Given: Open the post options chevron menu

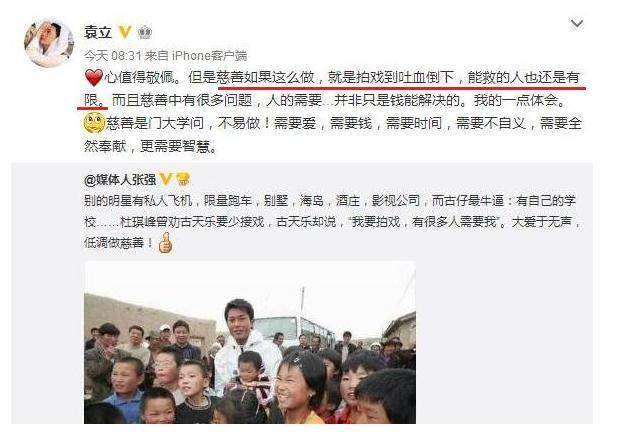Looking at the screenshot, I should [577, 24].
